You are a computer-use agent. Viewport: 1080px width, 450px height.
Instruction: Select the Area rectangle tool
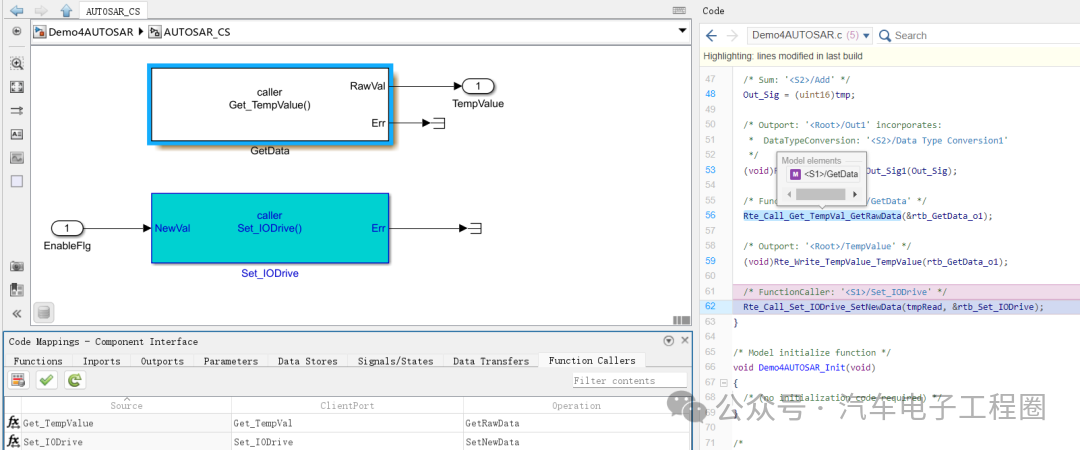pos(17,181)
